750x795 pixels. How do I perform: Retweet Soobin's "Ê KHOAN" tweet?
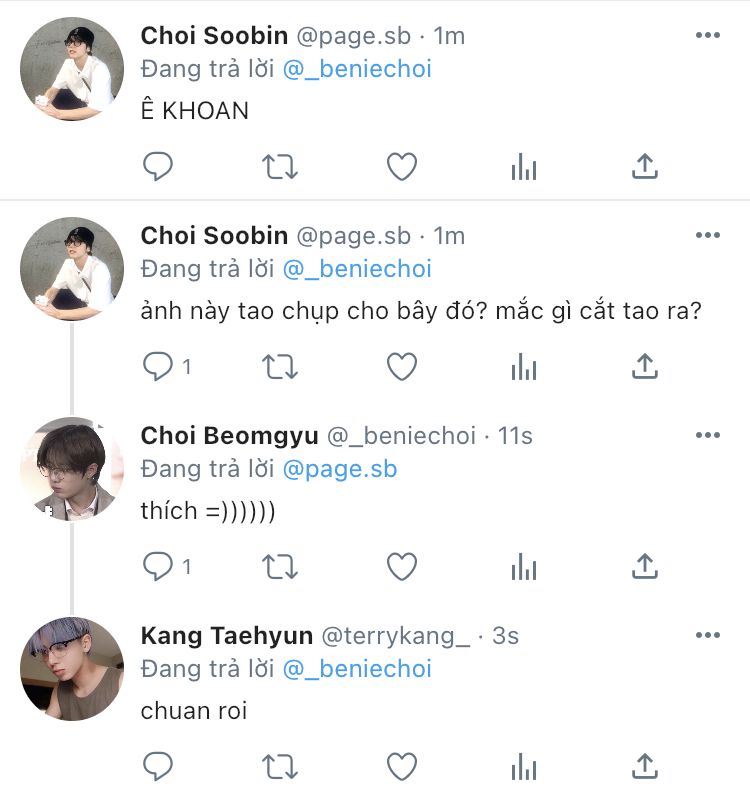coord(280,167)
